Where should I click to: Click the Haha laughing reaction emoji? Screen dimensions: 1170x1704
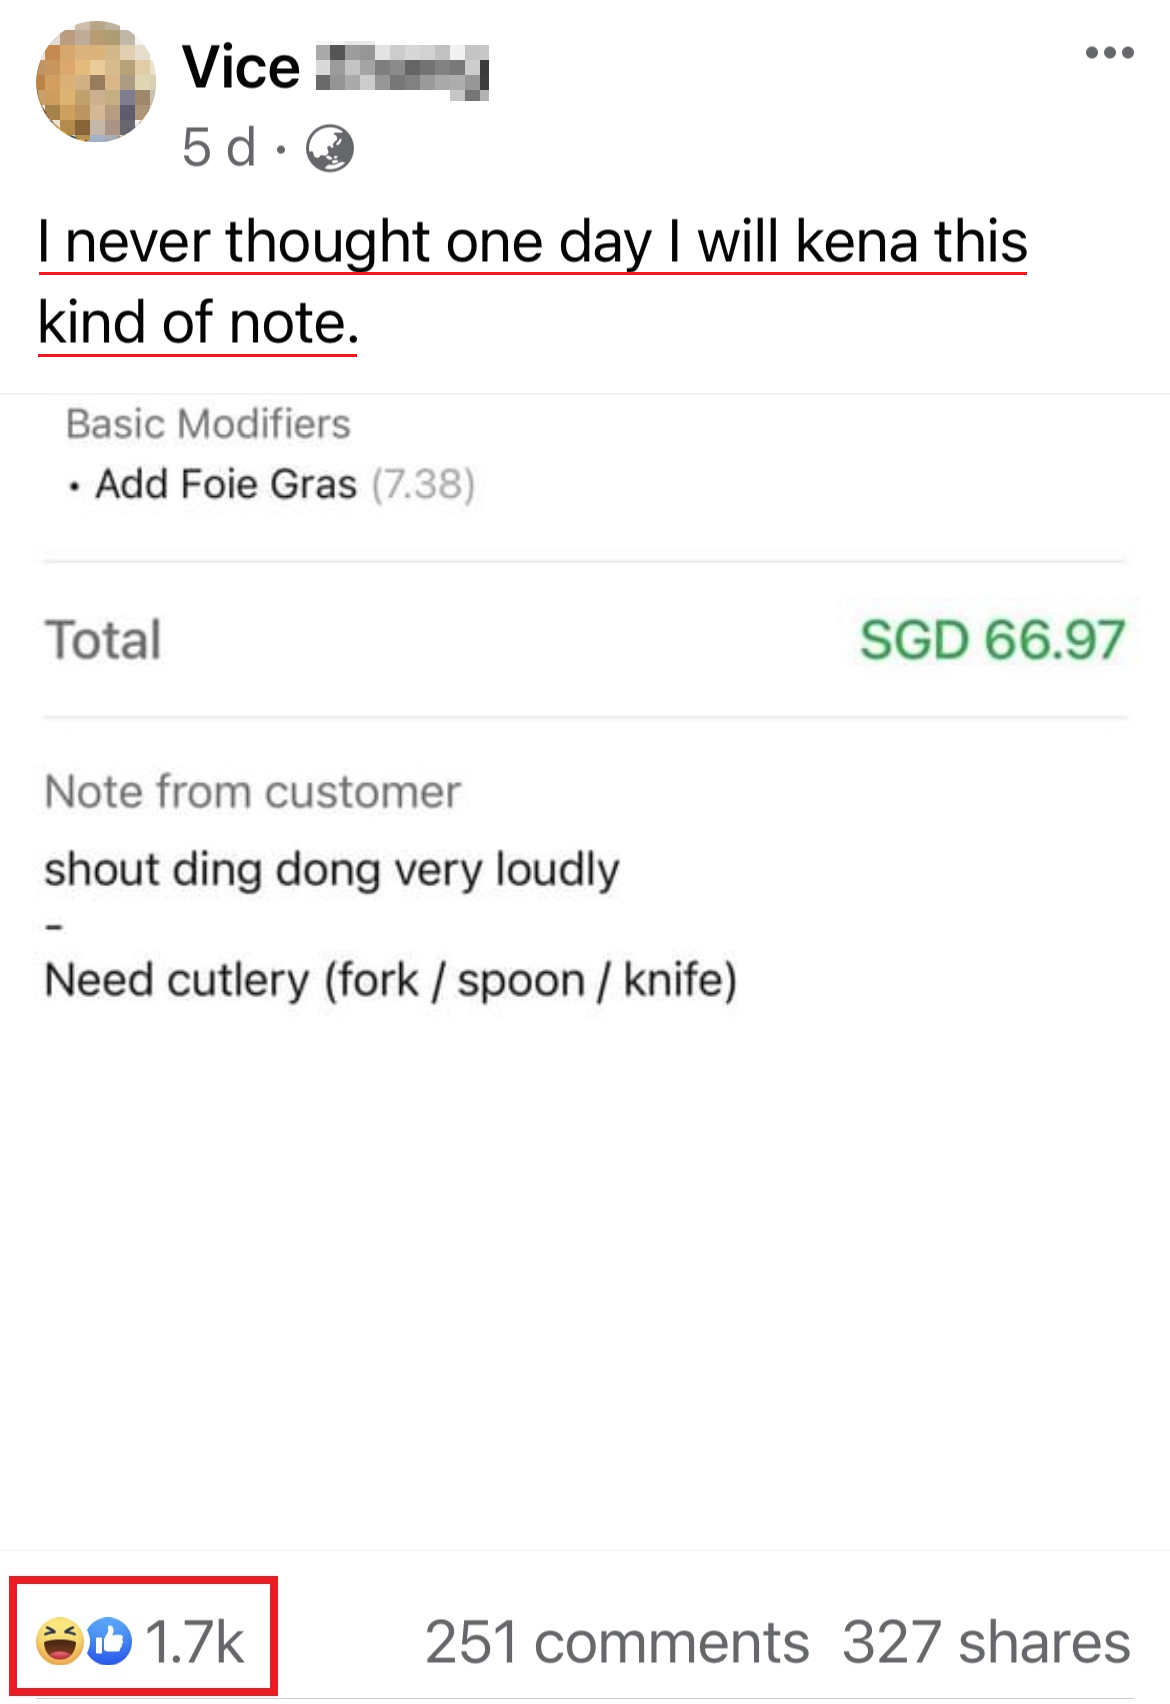tap(59, 1641)
